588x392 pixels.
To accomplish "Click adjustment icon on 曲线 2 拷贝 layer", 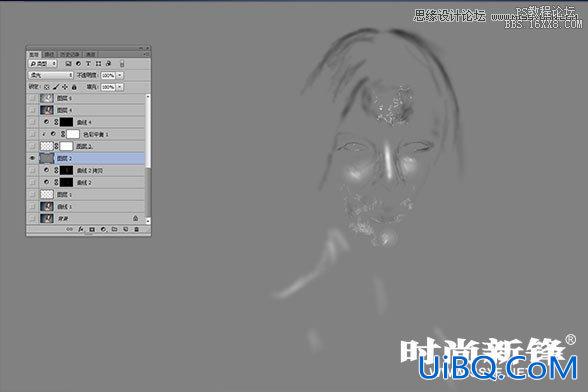I will coord(46,170).
